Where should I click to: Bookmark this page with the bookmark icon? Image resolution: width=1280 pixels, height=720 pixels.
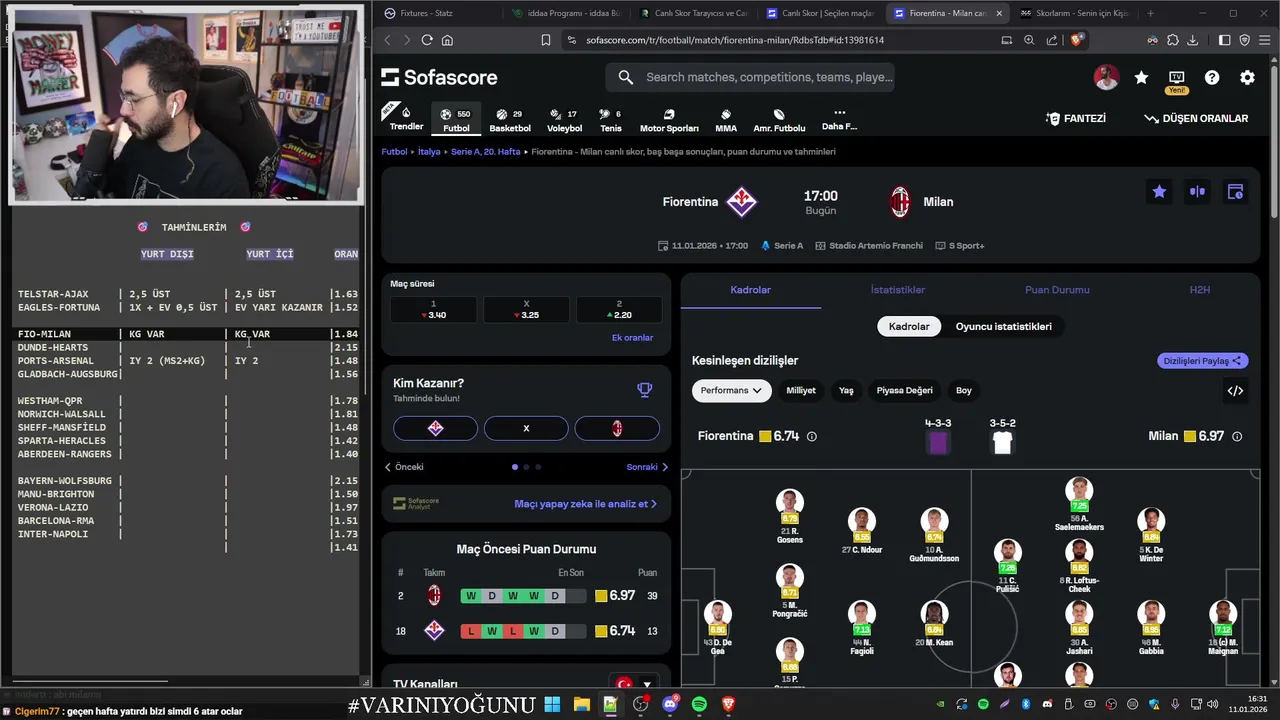(x=545, y=40)
